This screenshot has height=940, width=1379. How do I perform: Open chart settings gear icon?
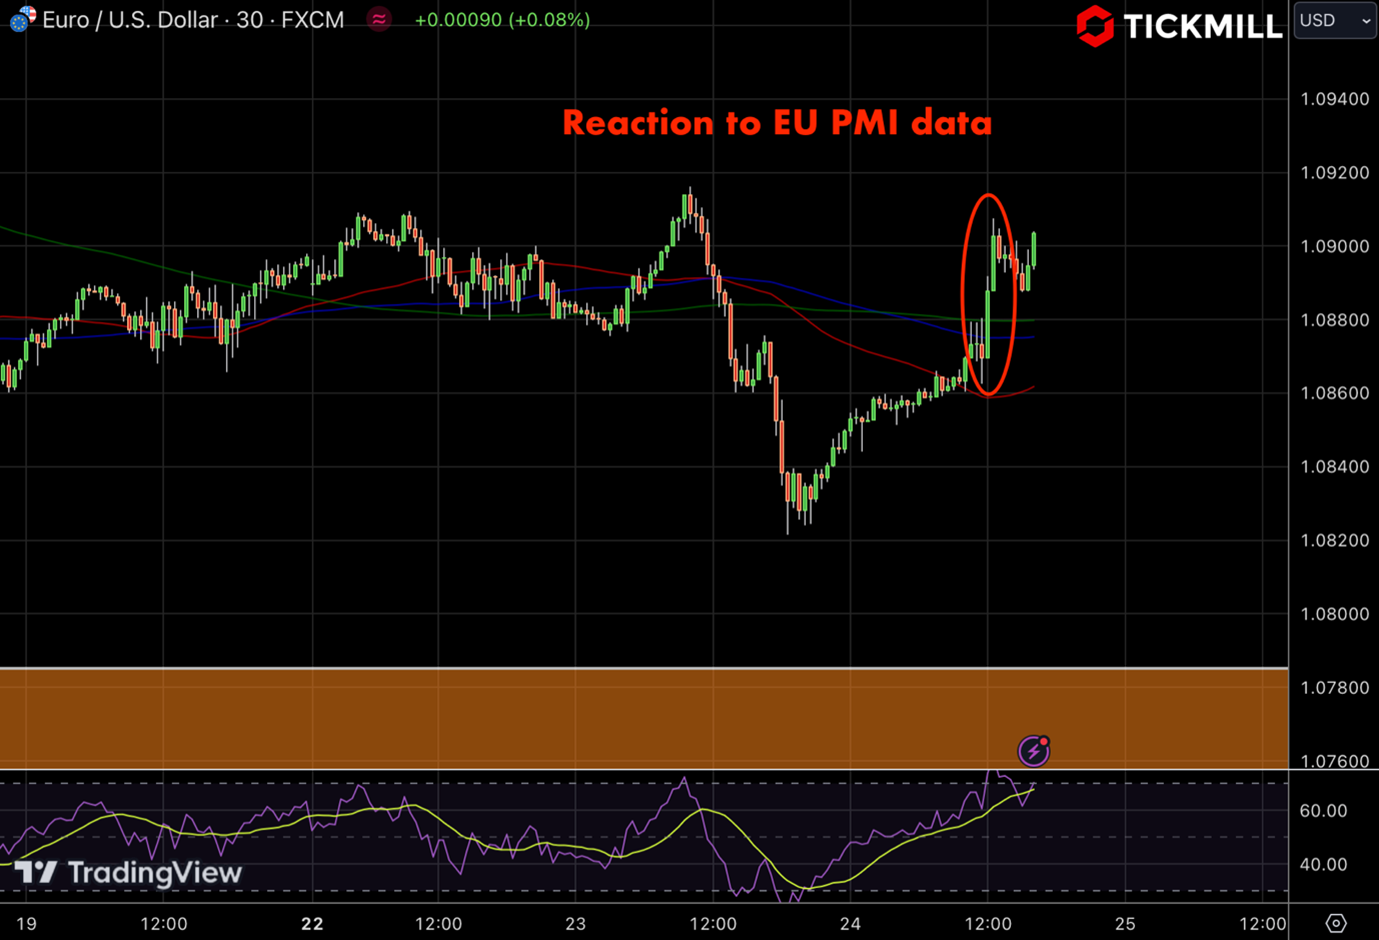point(1336,922)
